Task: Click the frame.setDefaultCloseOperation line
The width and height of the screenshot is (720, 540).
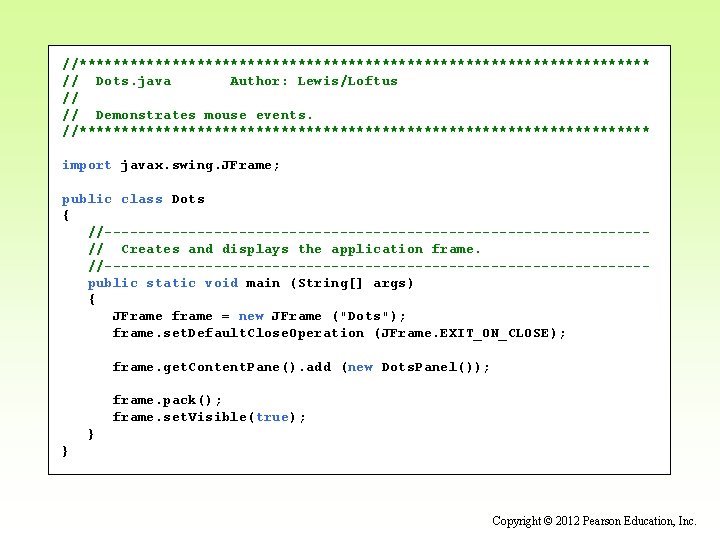Action: [339, 333]
